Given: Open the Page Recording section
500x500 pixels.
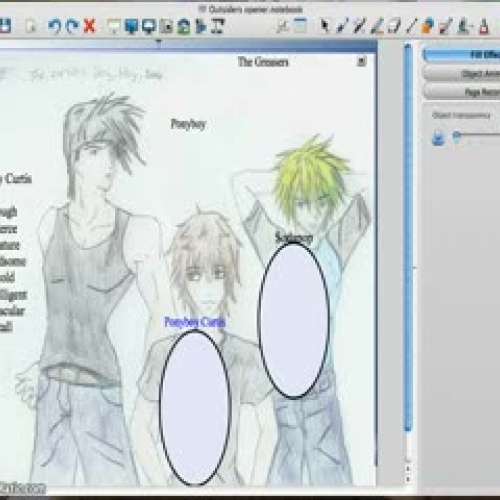Looking at the screenshot, I should (462, 92).
